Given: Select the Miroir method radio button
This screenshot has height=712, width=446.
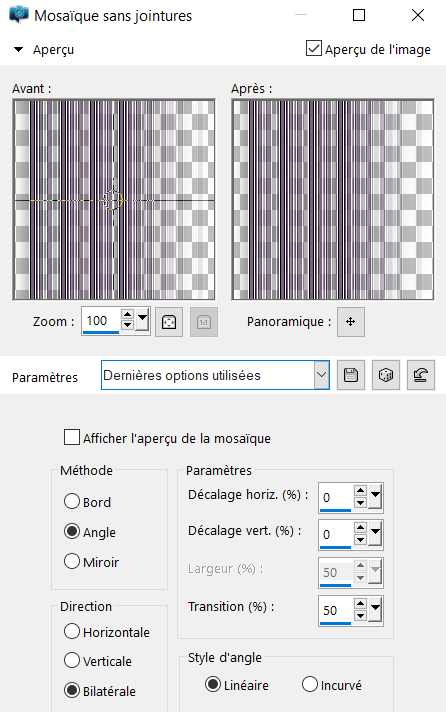Looking at the screenshot, I should (72, 561).
